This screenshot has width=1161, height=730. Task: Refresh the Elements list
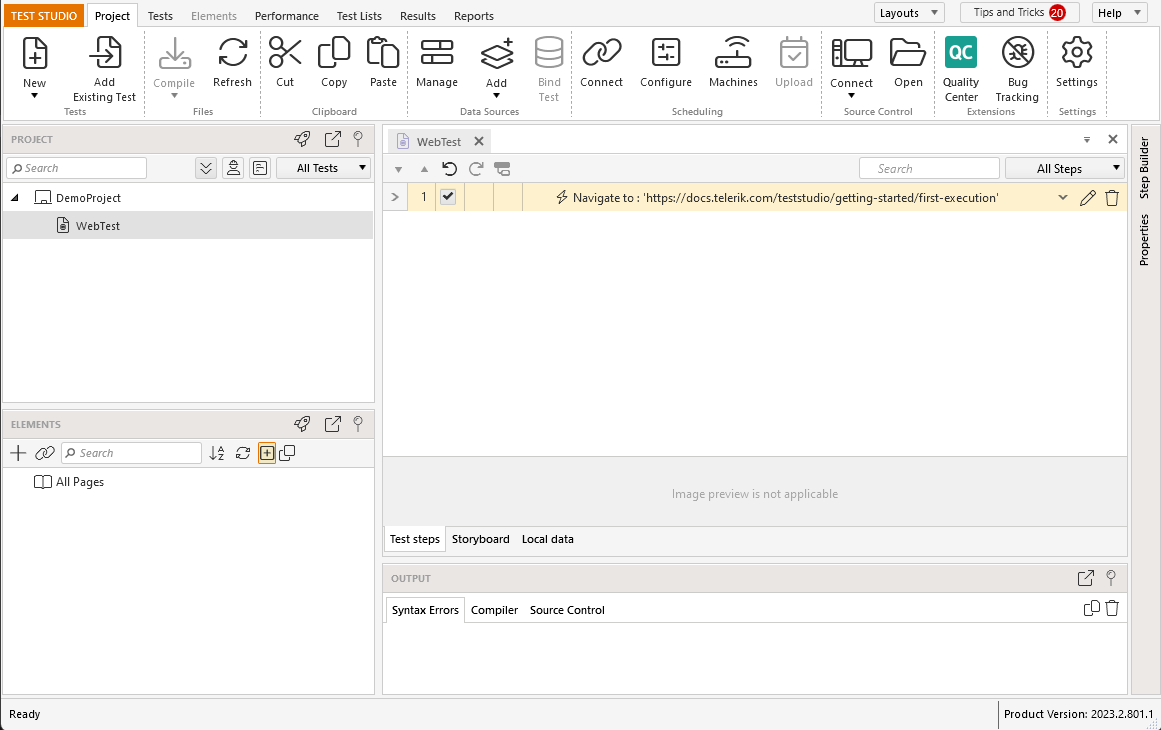[243, 453]
